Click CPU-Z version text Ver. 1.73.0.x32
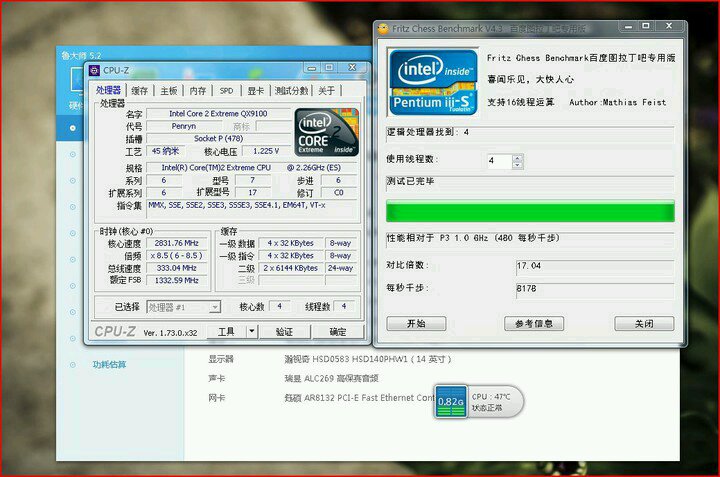The height and width of the screenshot is (477, 720). click(x=170, y=333)
